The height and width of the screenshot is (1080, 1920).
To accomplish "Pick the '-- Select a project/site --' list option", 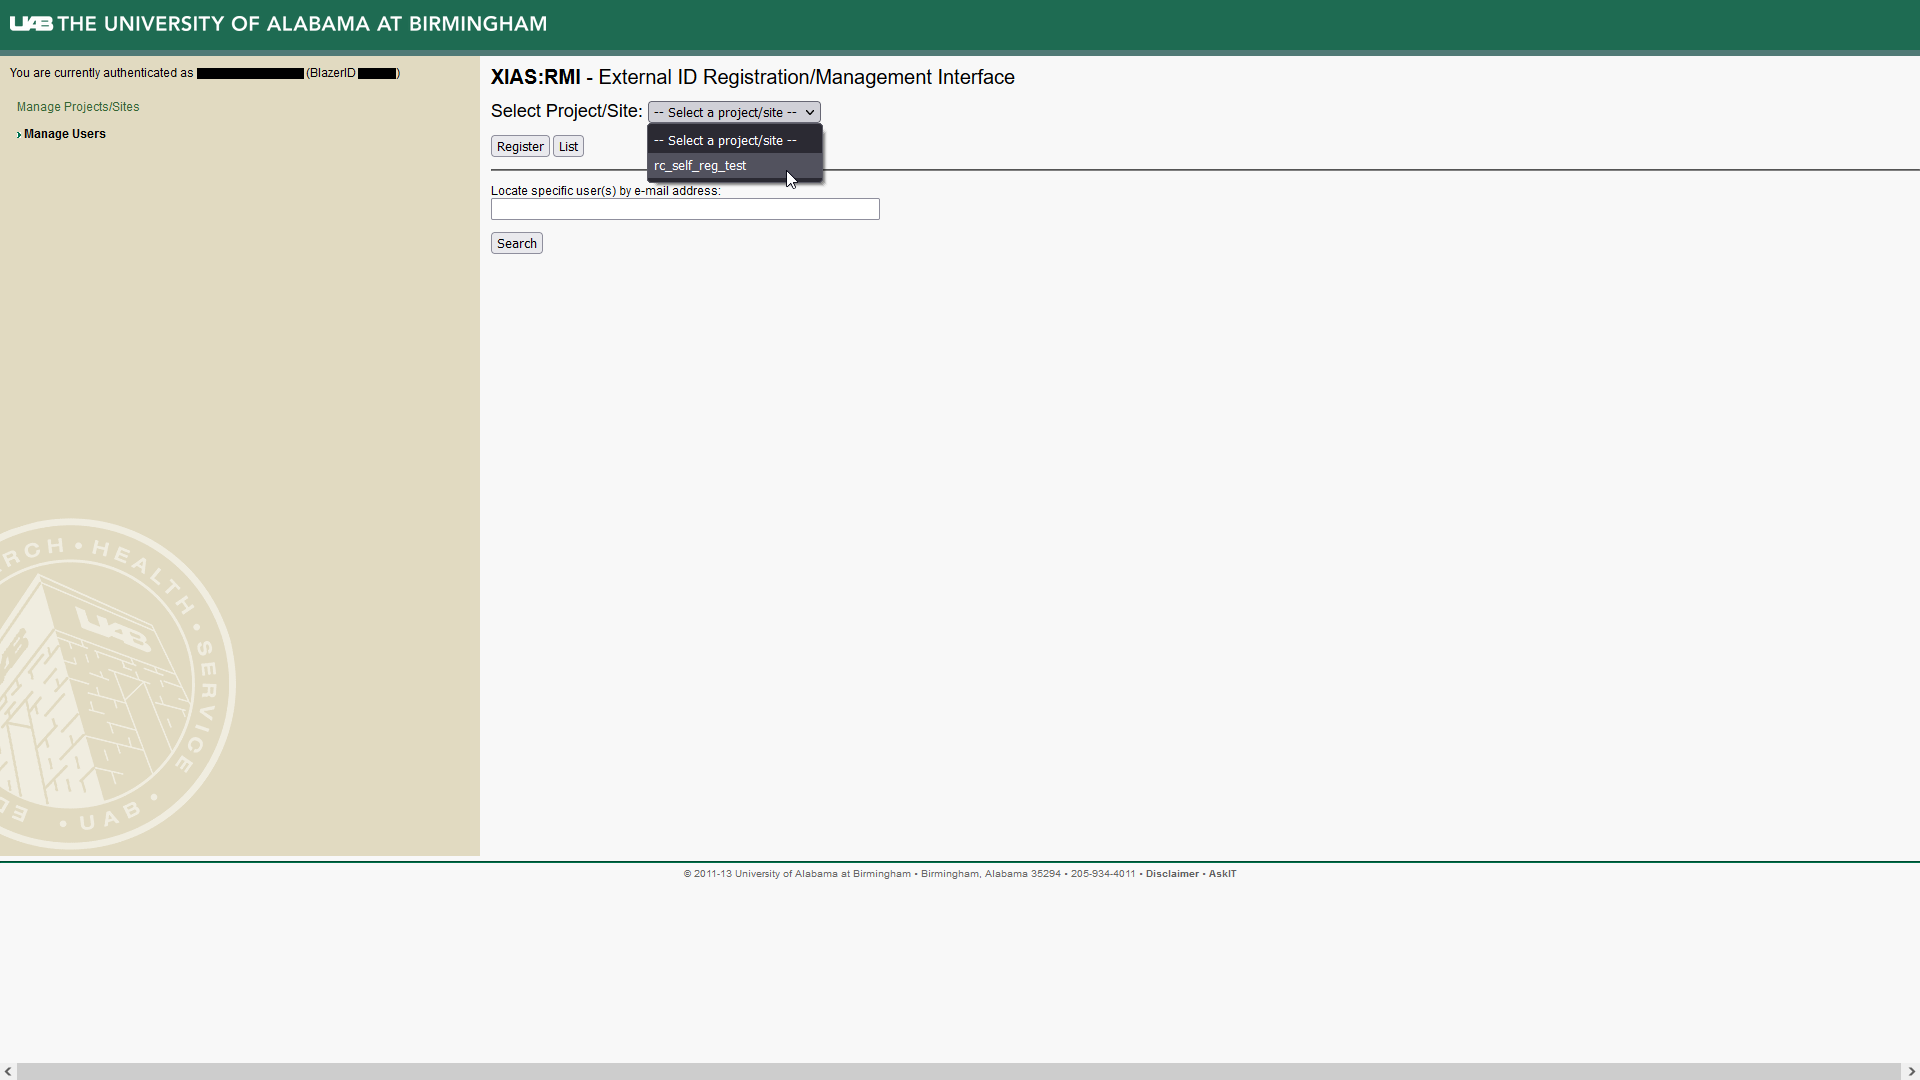I will tap(735, 141).
